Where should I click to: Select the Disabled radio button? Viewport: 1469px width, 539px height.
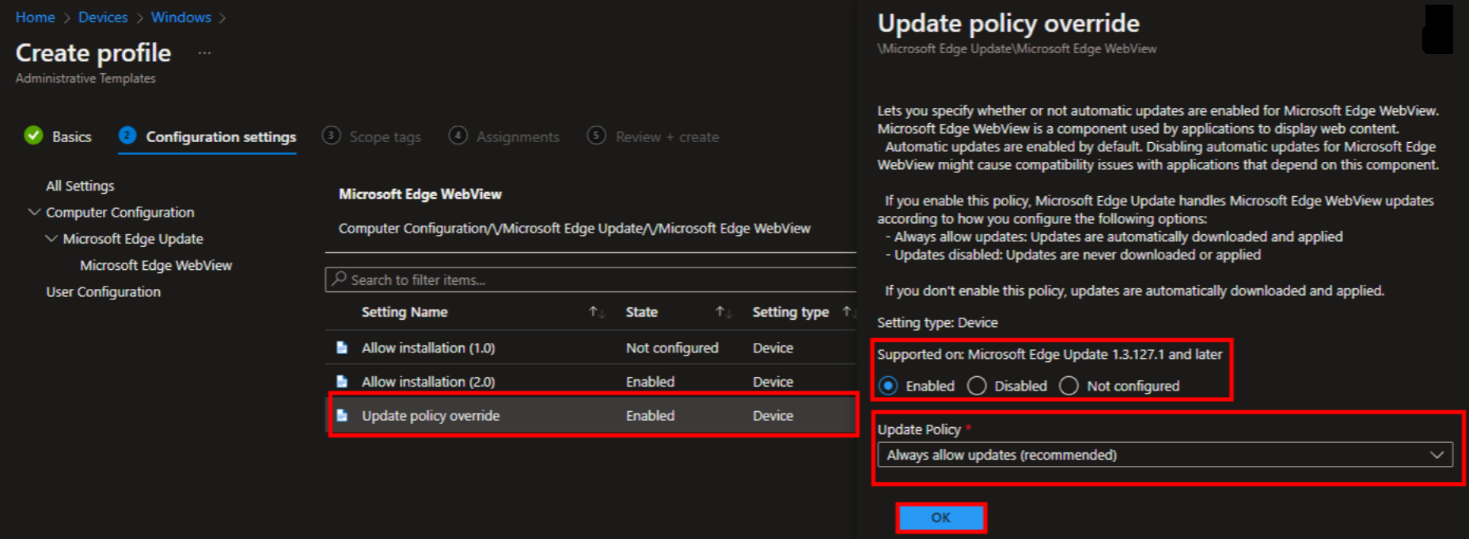pyautogui.click(x=977, y=386)
